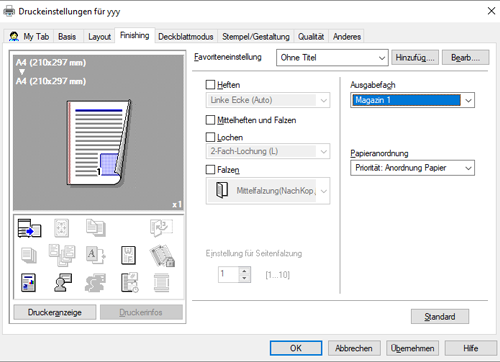Viewport: 500px width, 362px height.
Task: Click the watermark page icon with letters
Action: coord(128,255)
